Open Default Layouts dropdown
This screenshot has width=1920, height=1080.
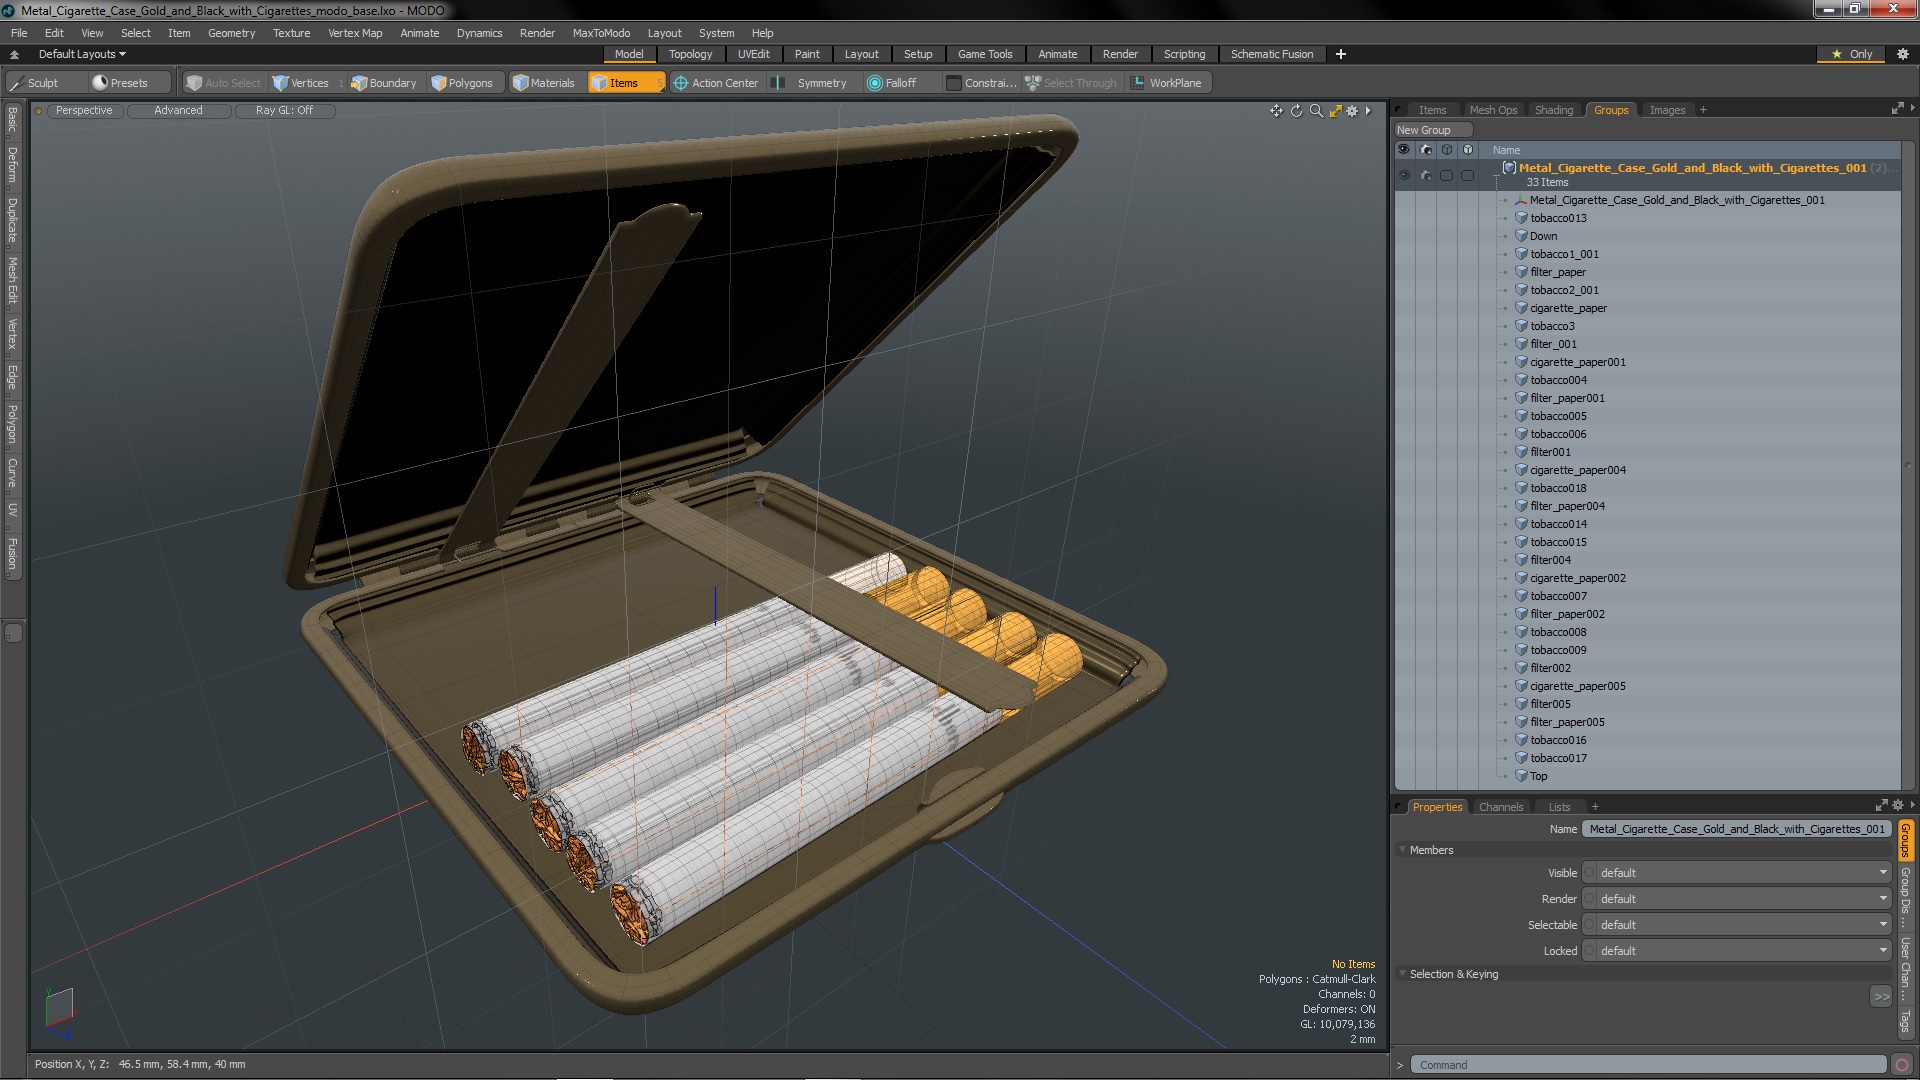pos(82,54)
